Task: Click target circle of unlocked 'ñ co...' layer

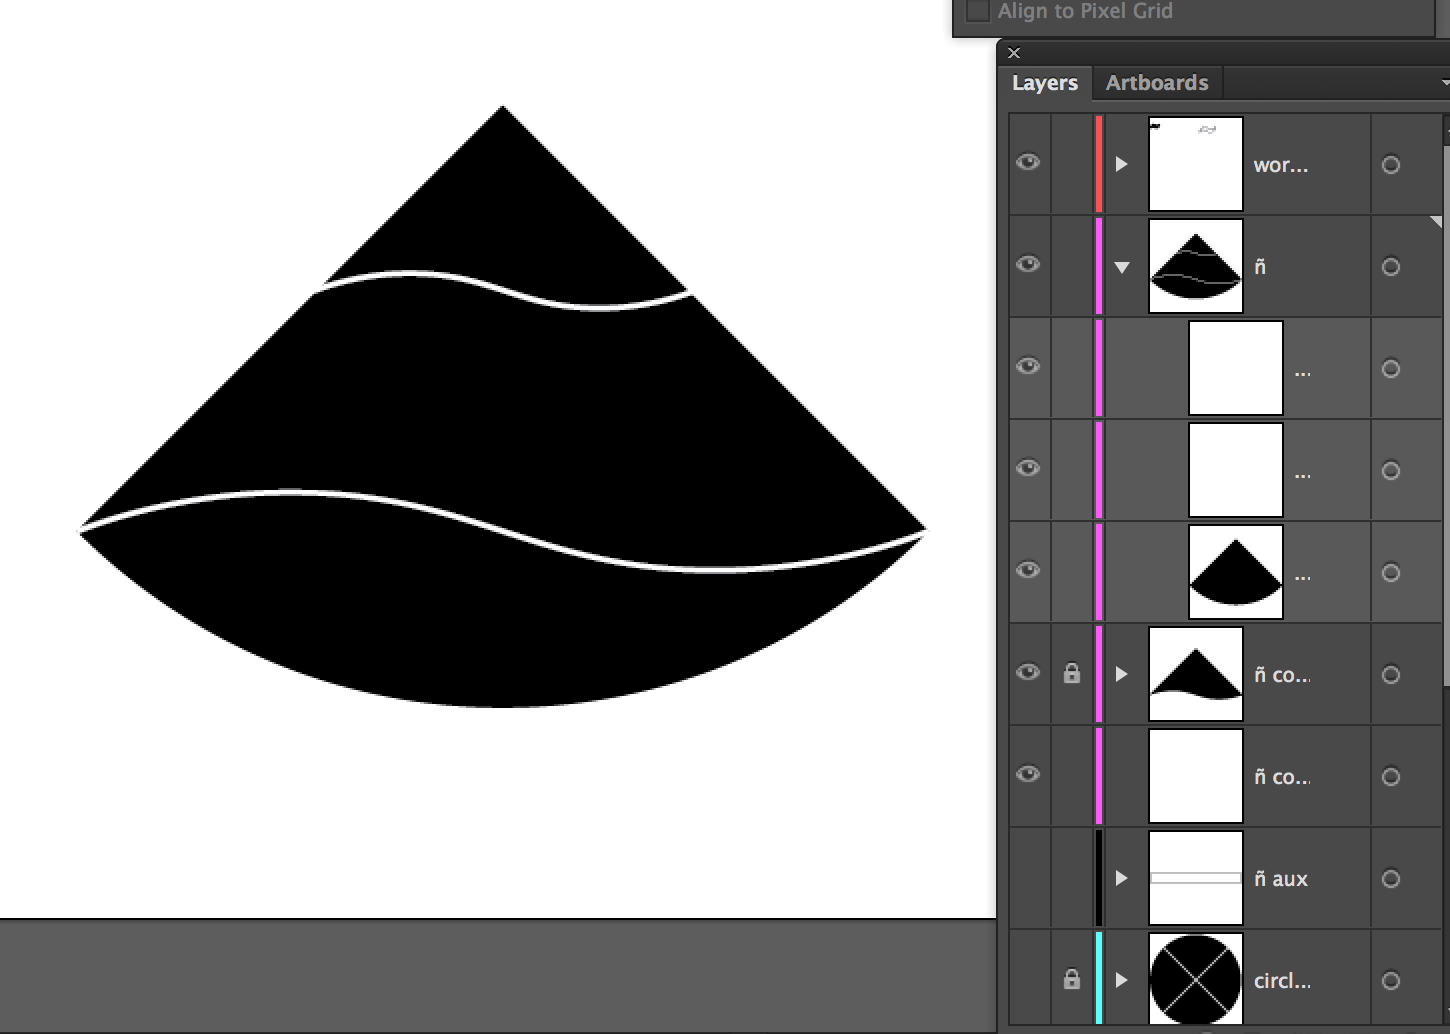Action: [1391, 777]
